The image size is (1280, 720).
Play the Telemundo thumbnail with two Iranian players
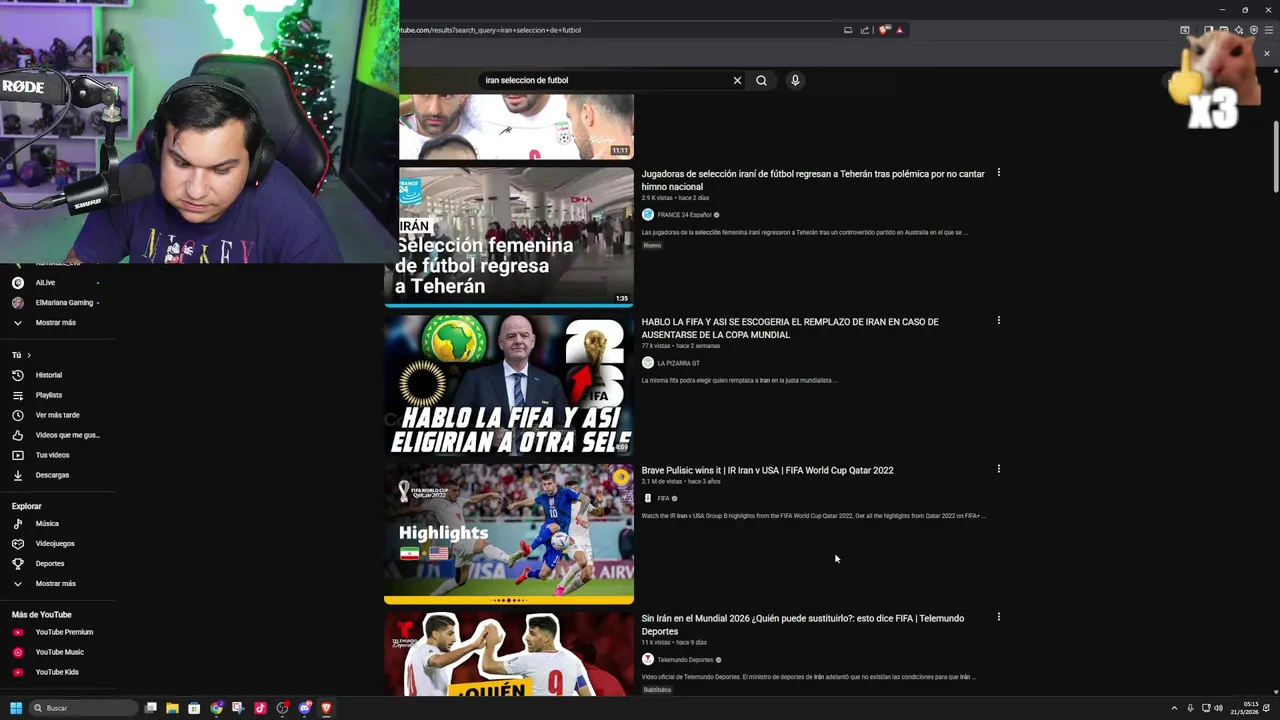pyautogui.click(x=509, y=654)
